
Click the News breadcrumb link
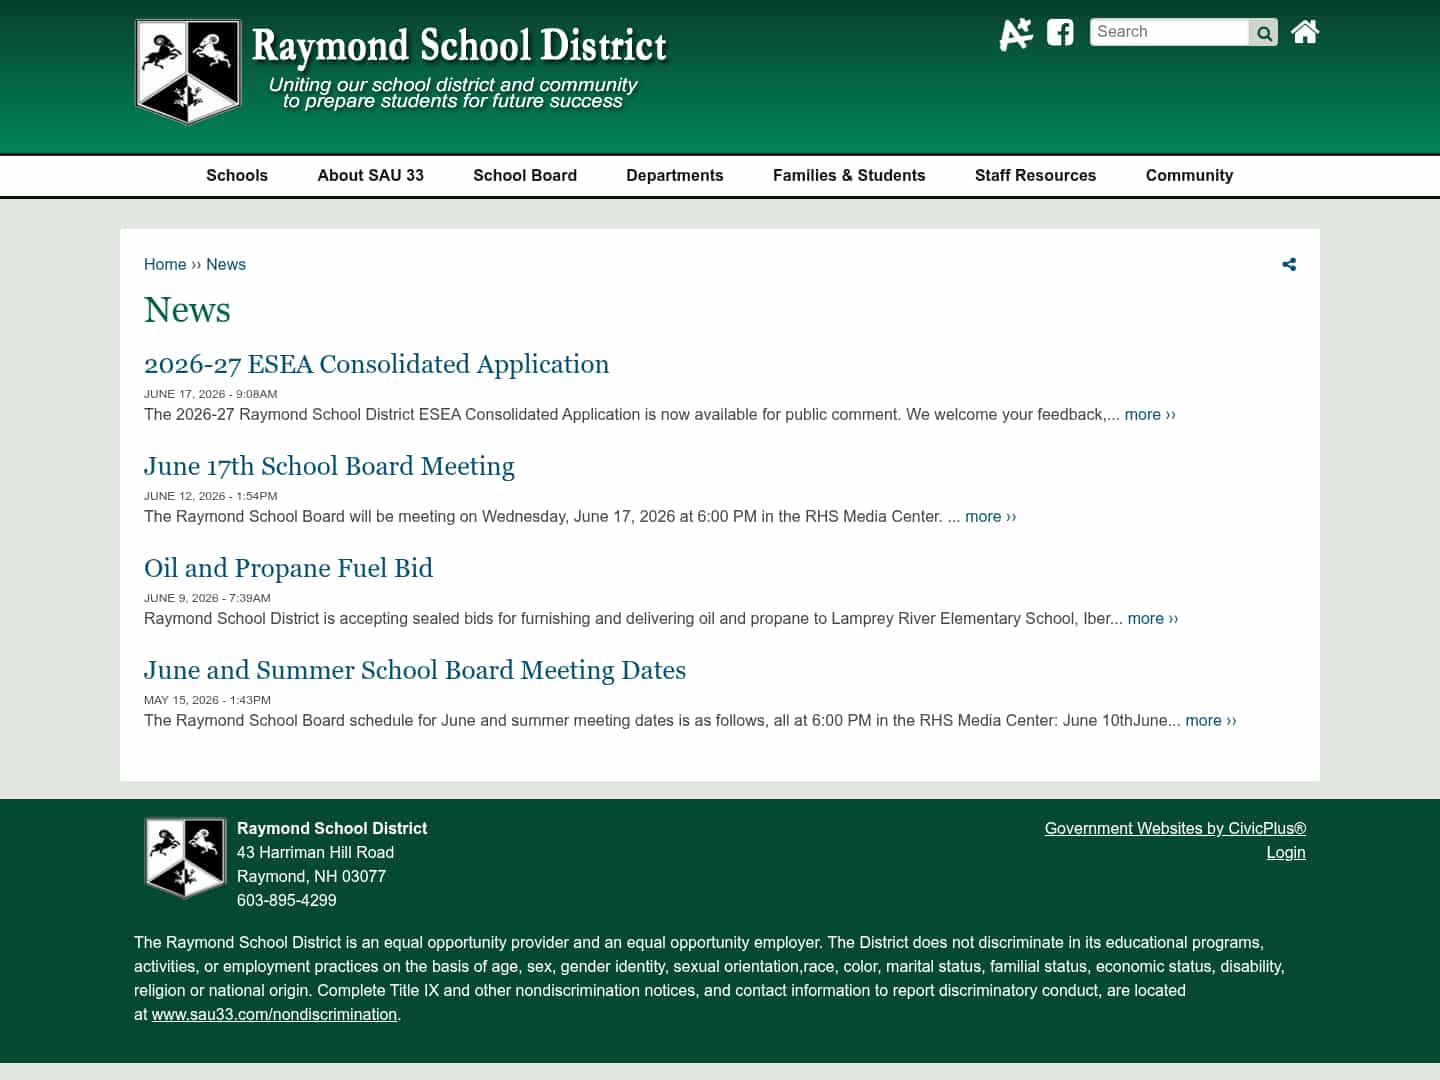(x=226, y=264)
